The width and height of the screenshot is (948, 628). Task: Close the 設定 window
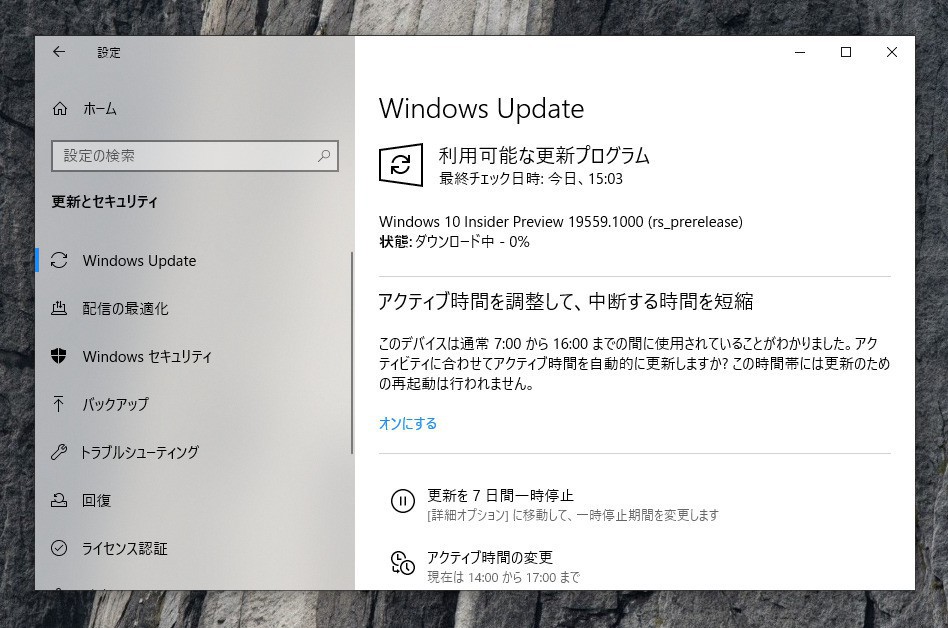click(892, 53)
